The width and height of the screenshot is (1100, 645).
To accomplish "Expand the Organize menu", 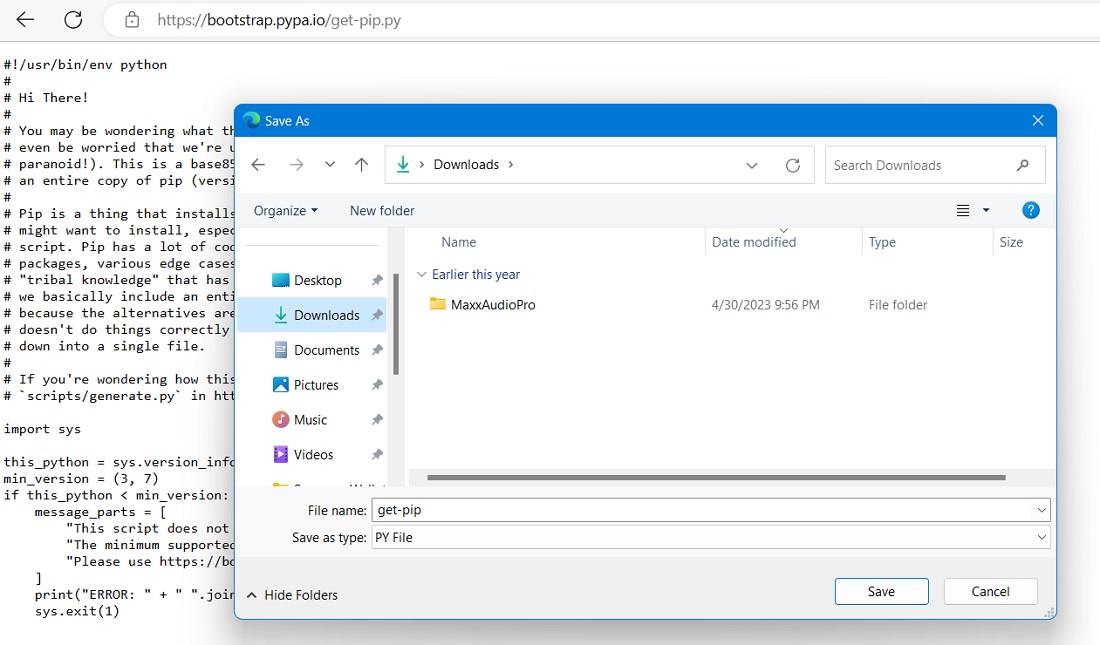I will (285, 210).
